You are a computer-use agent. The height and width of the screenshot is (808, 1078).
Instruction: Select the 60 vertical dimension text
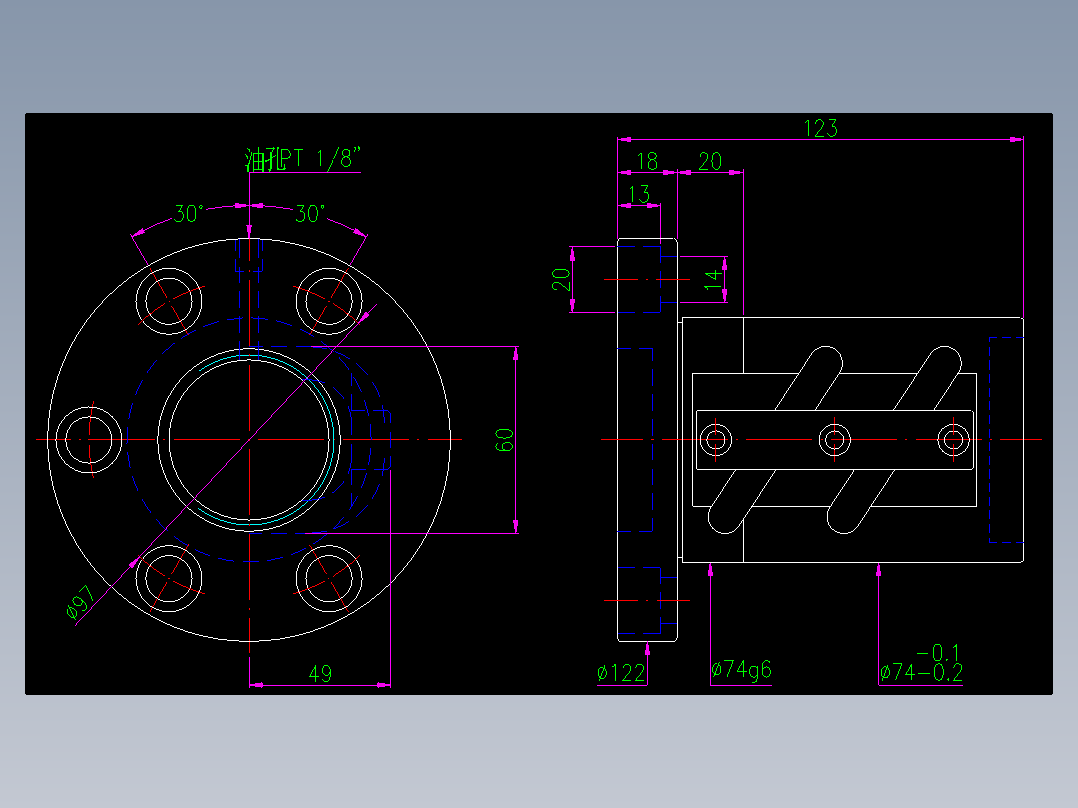(x=505, y=440)
